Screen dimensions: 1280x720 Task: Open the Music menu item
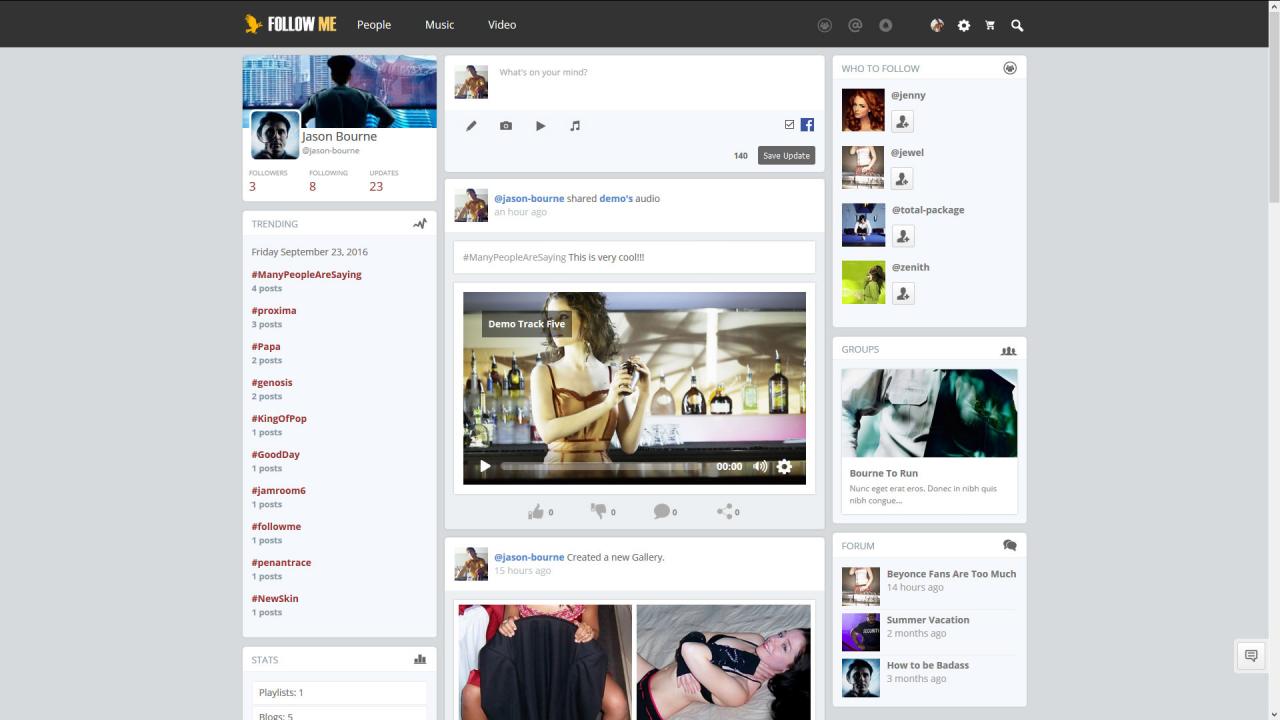(x=439, y=25)
